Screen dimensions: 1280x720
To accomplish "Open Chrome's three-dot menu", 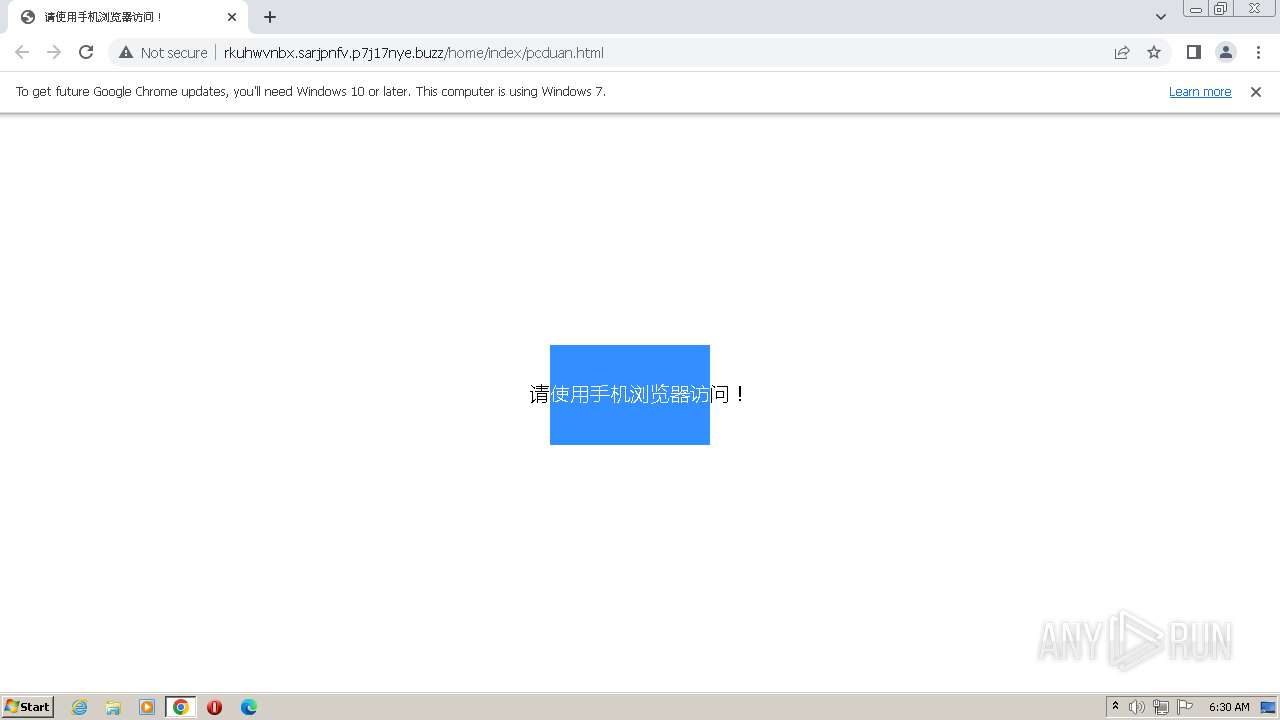I will 1258,52.
